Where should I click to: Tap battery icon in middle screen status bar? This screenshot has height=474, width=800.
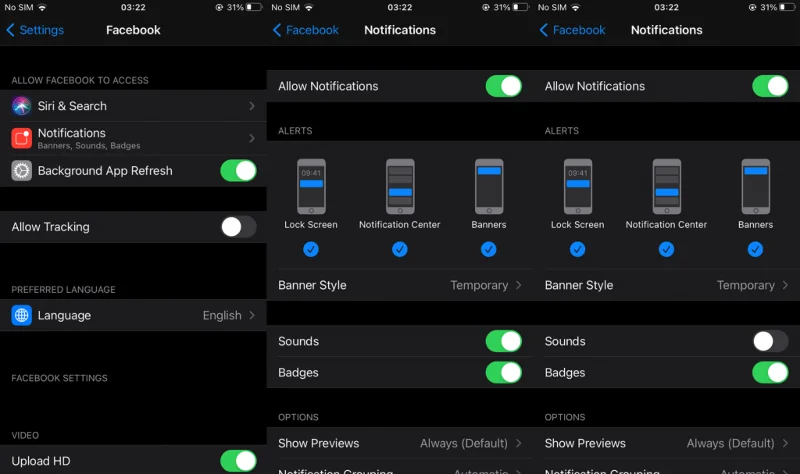(x=521, y=7)
